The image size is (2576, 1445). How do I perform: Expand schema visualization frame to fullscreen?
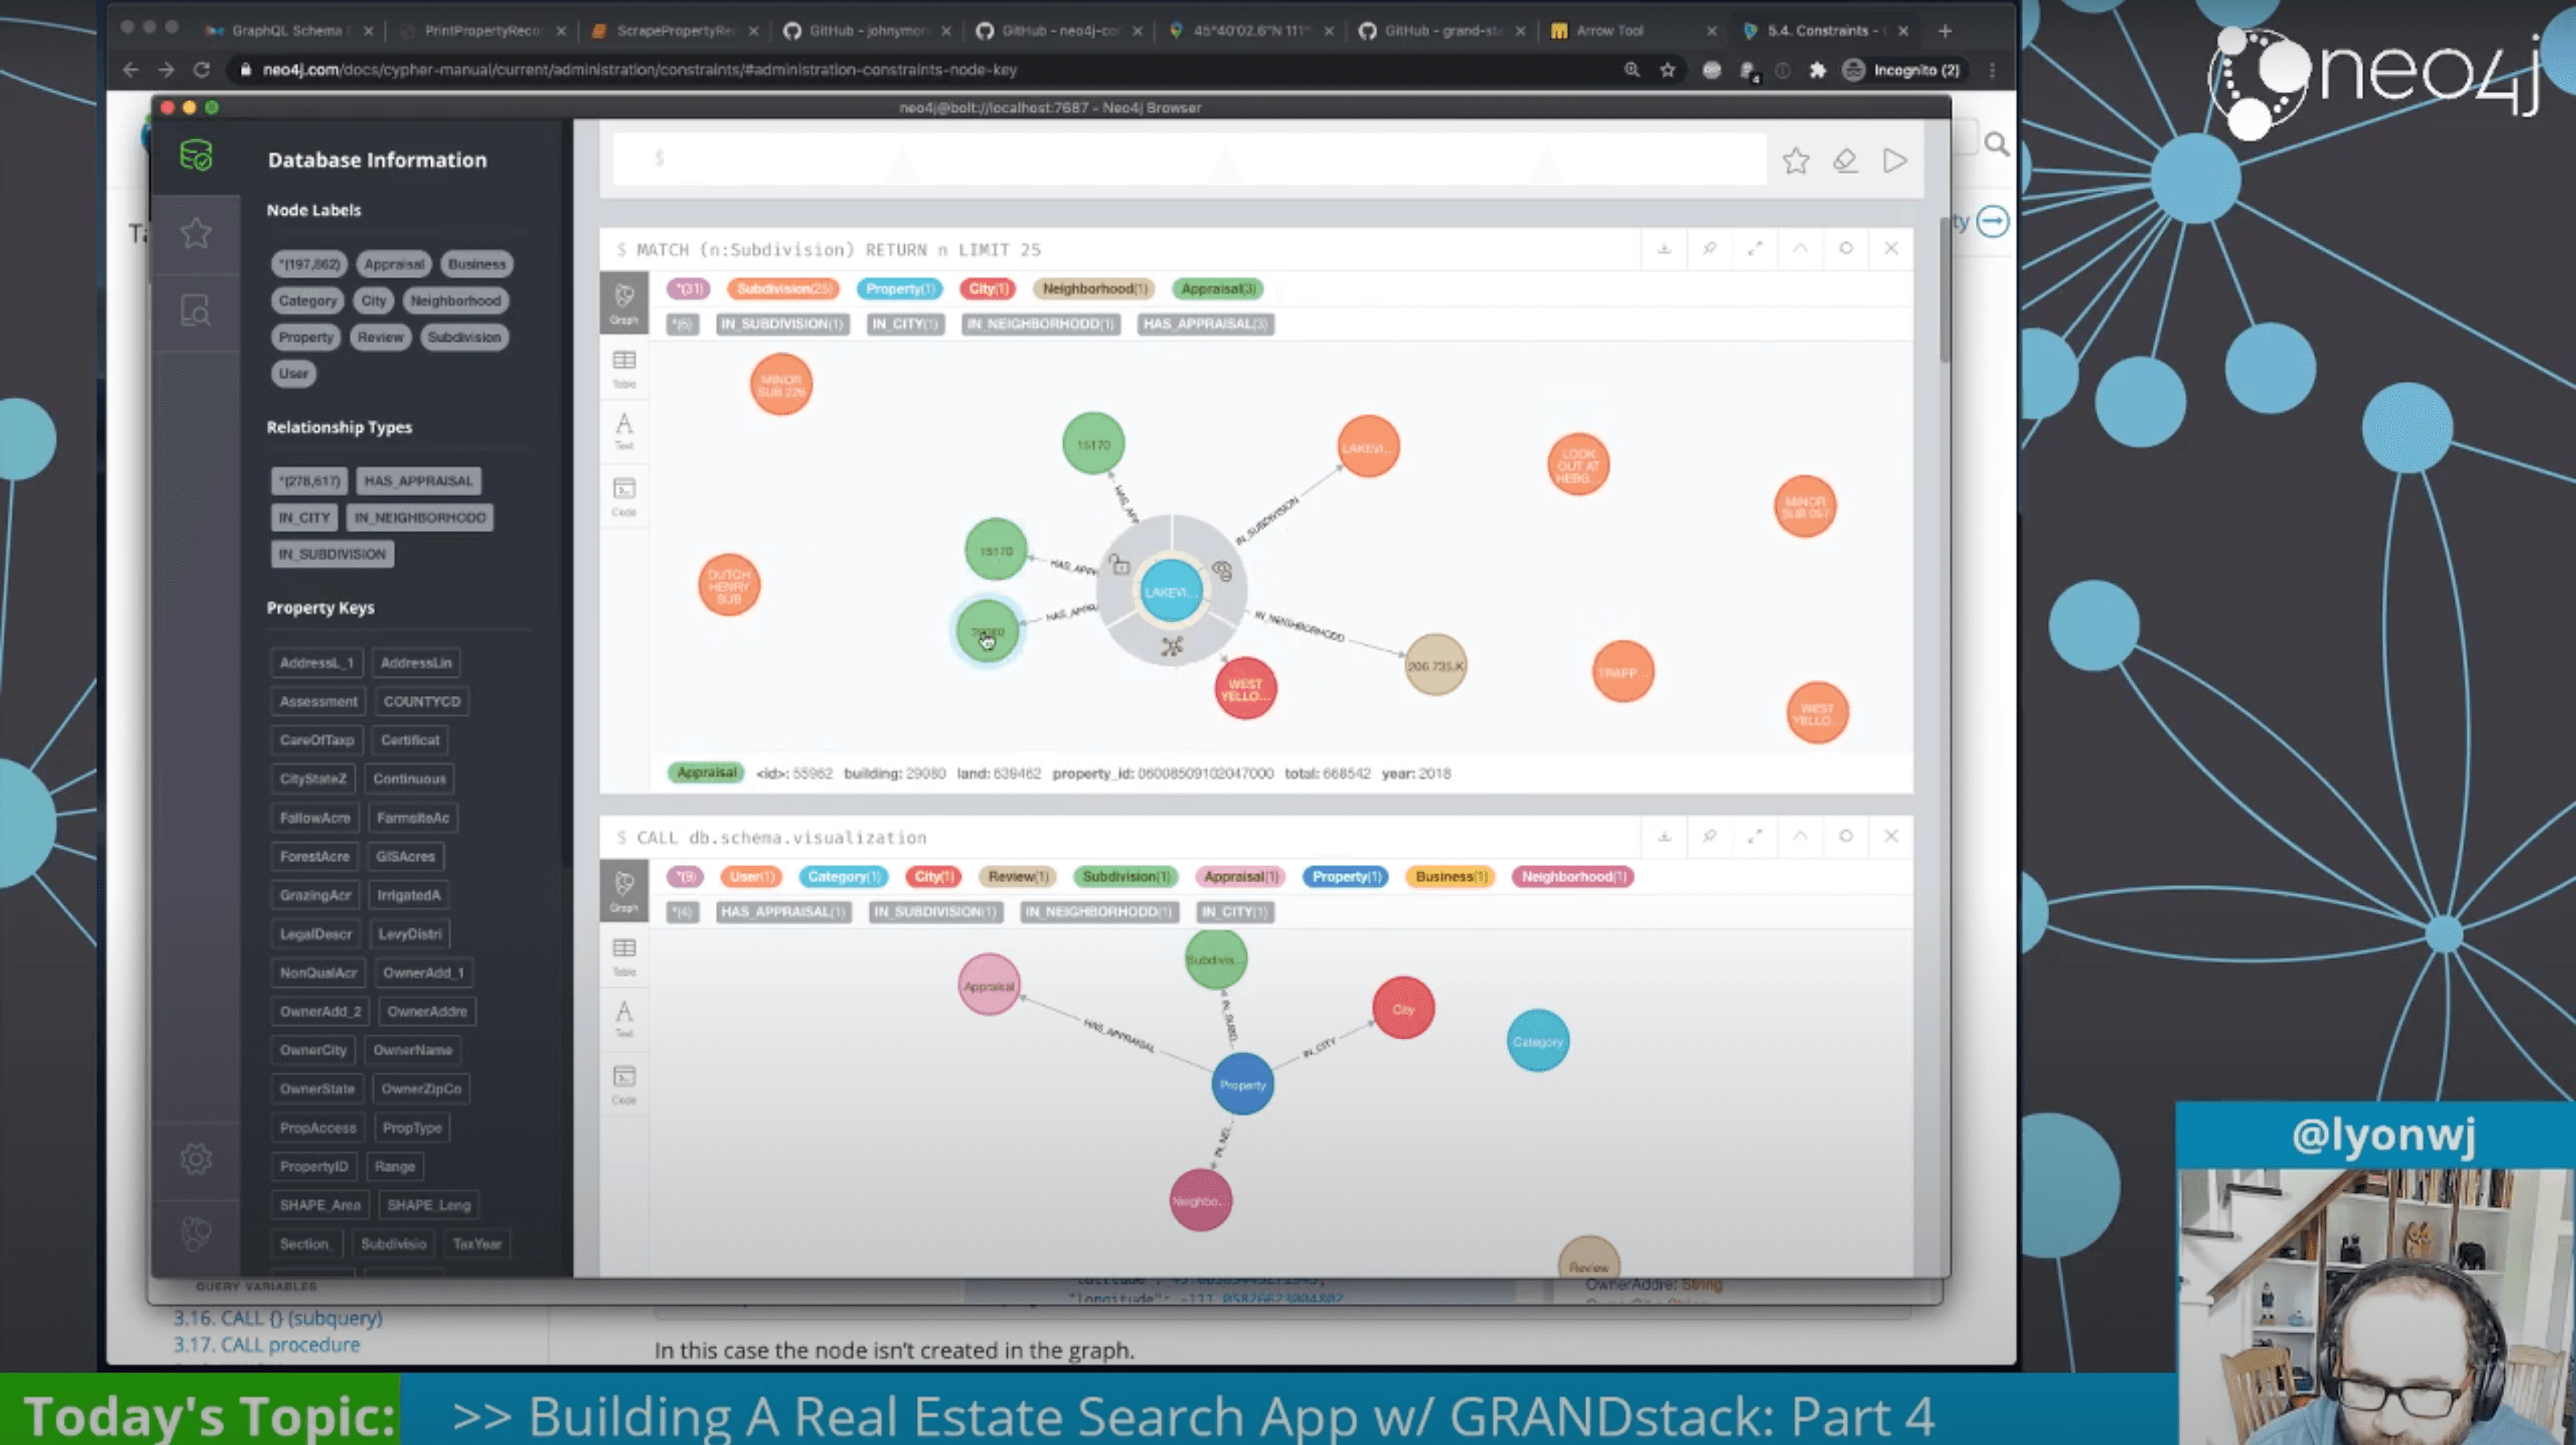[x=1755, y=836]
